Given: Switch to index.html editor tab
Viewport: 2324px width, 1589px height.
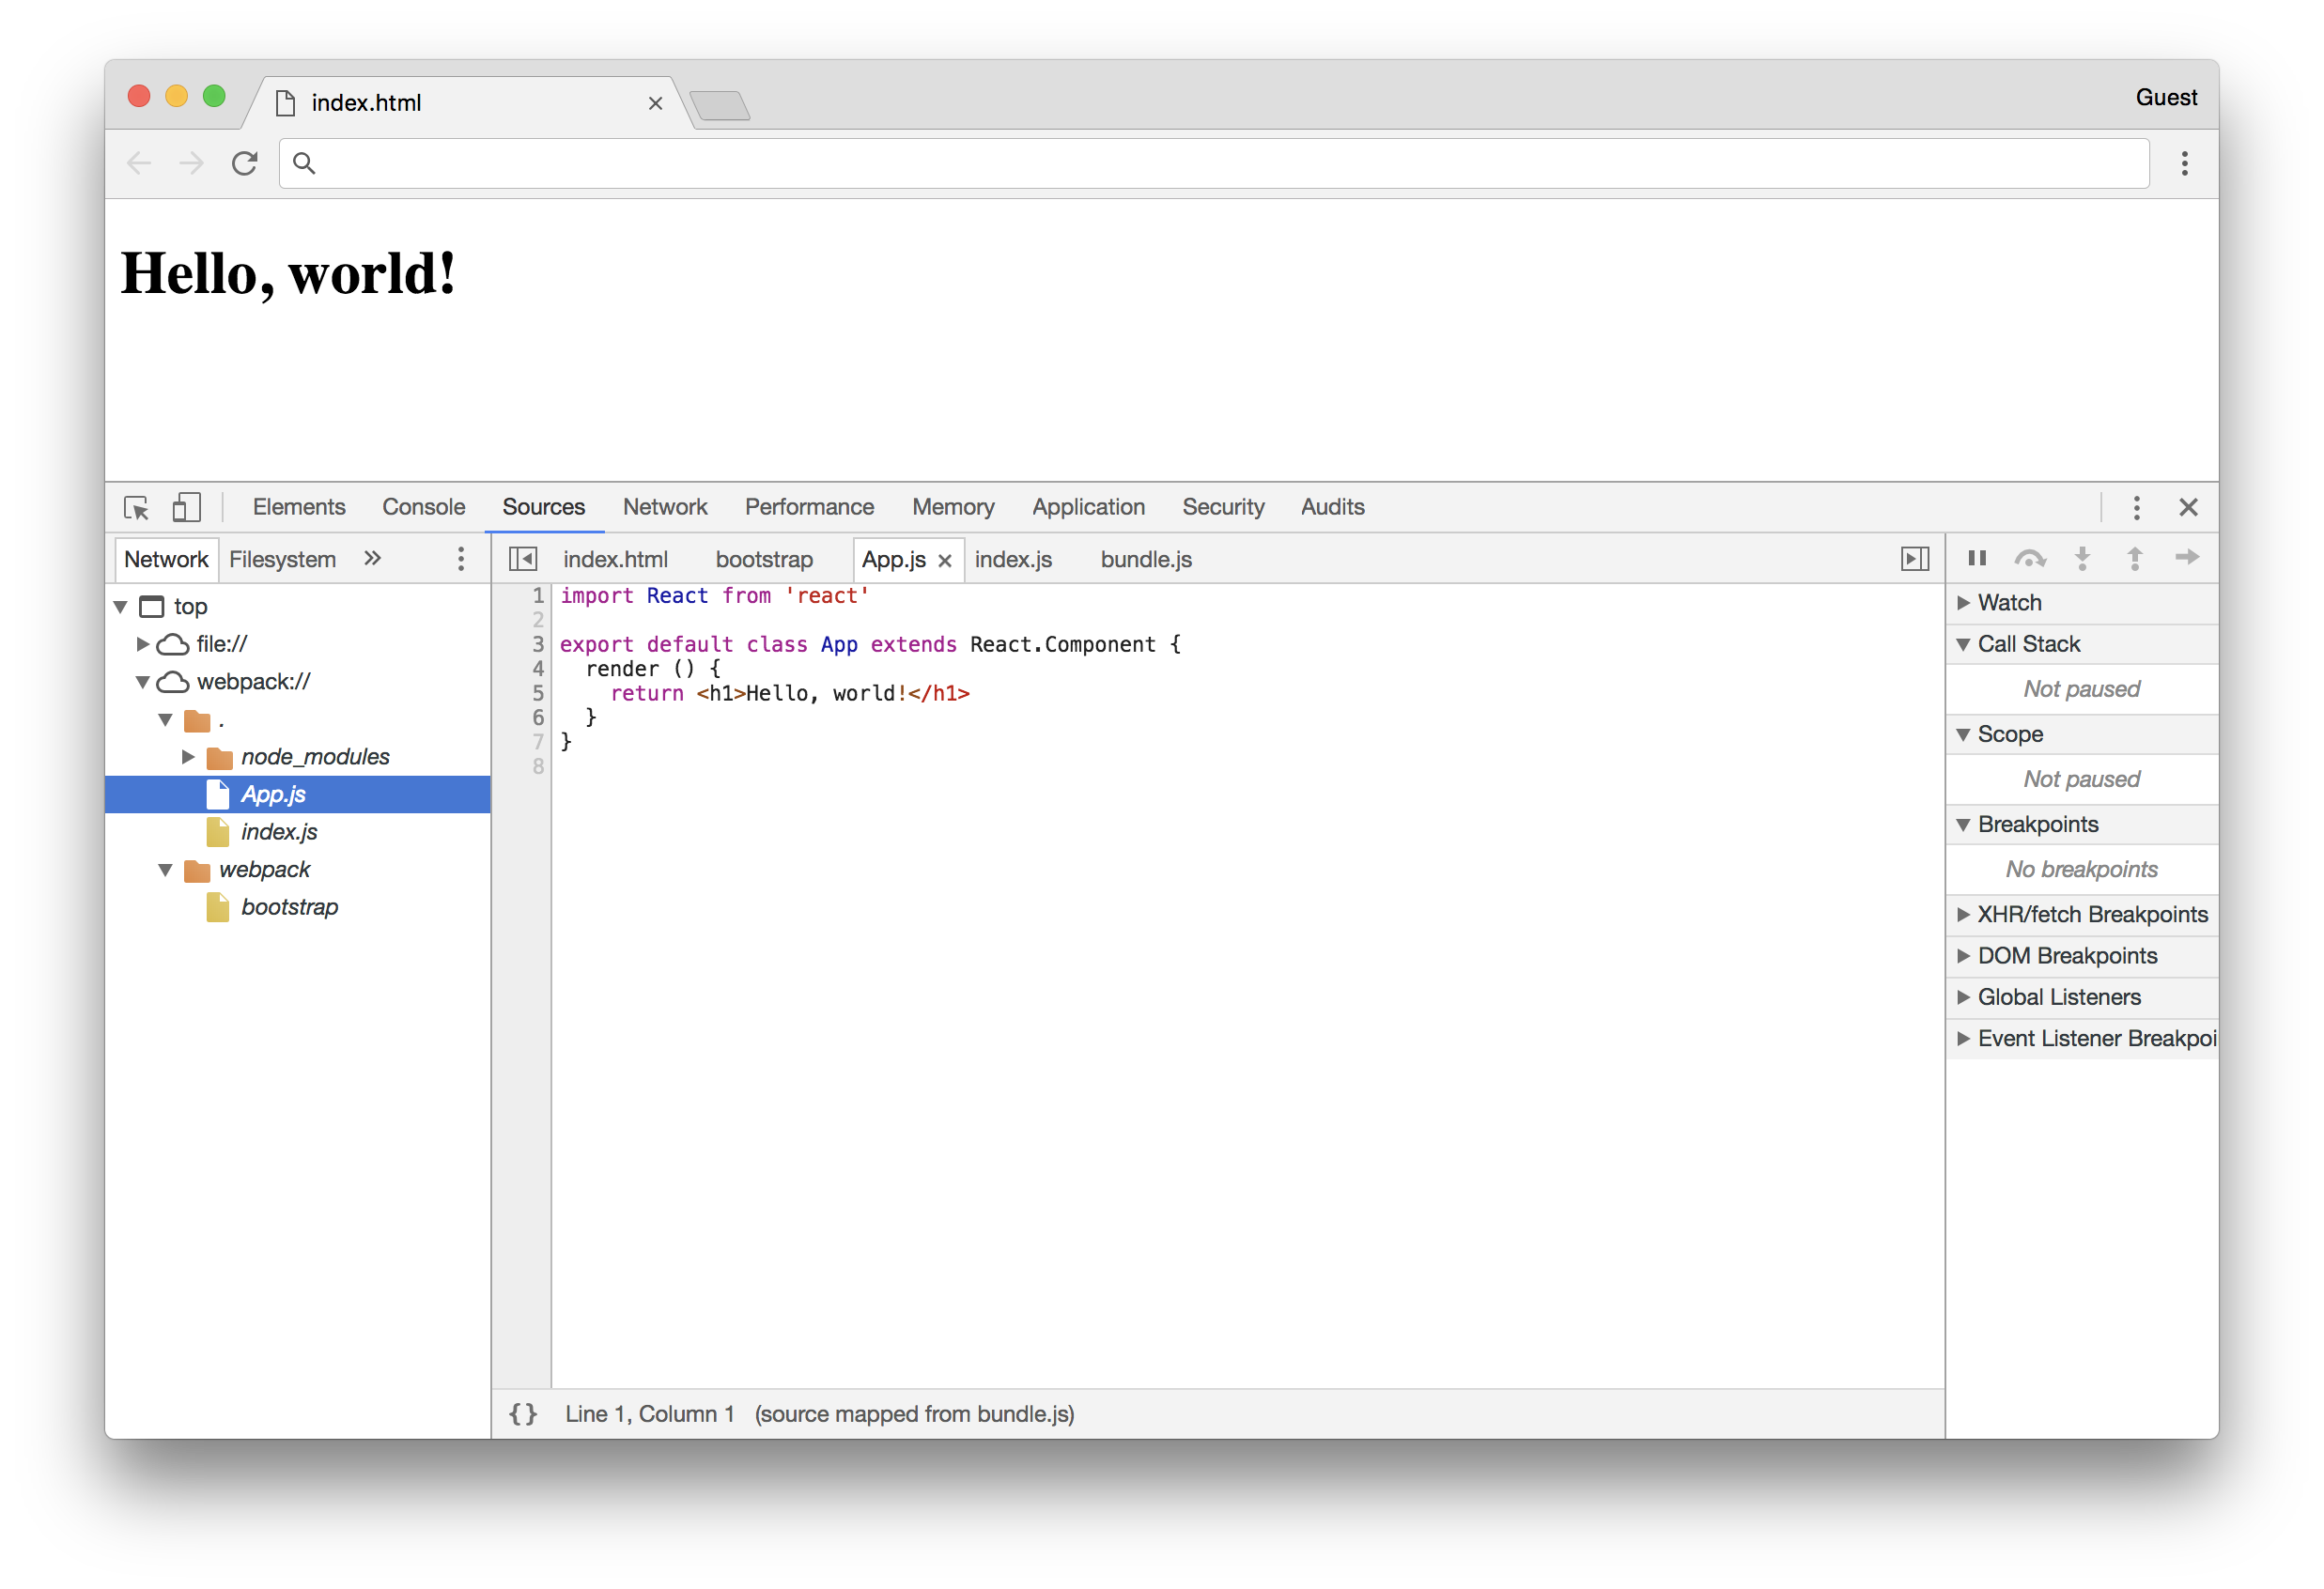Looking at the screenshot, I should 616,559.
